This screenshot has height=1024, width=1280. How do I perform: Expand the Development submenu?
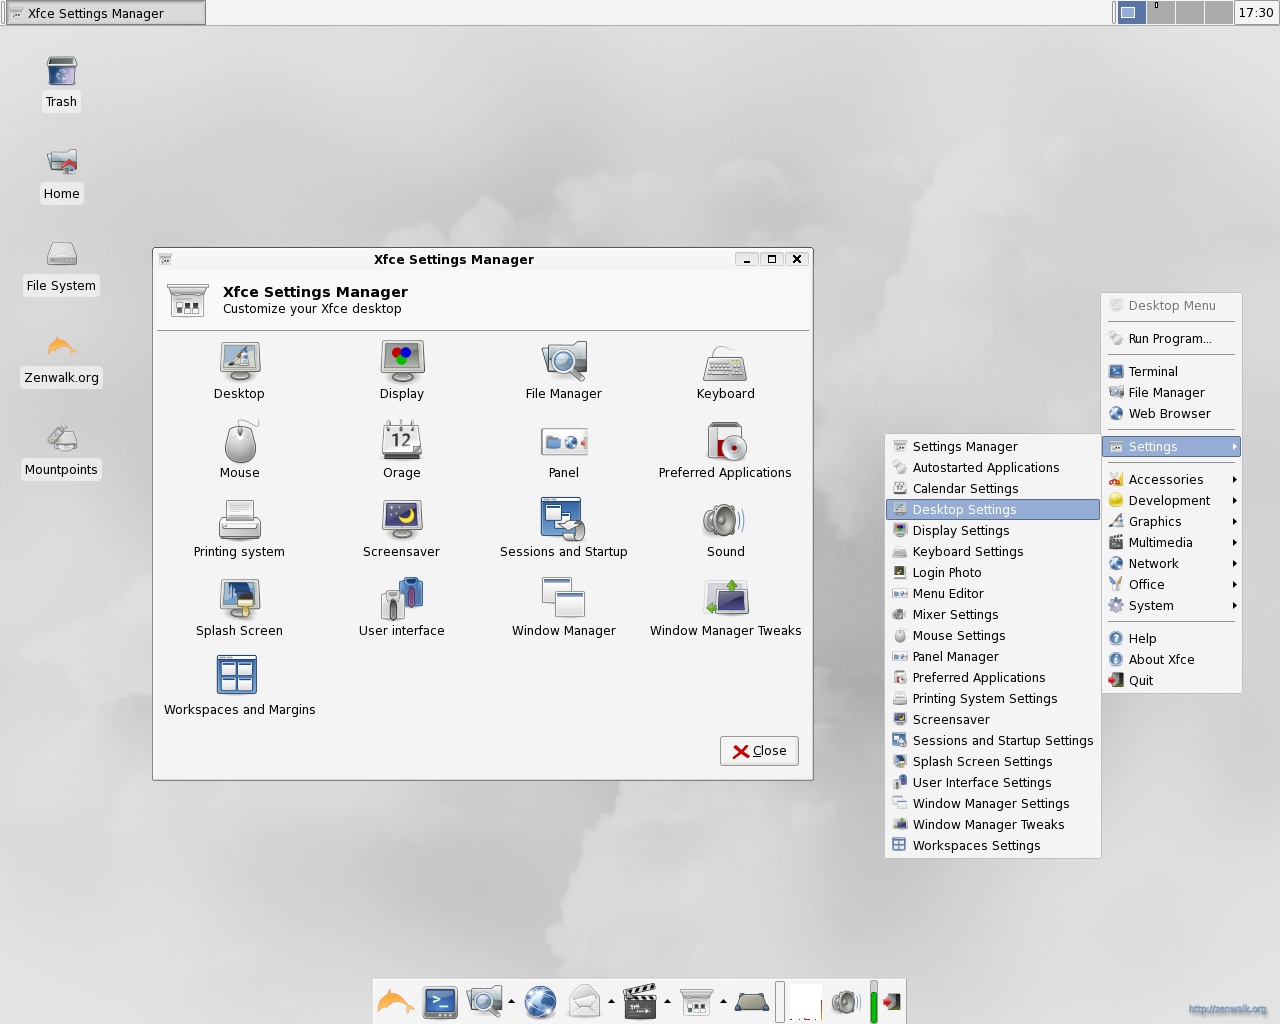[x=1172, y=501]
